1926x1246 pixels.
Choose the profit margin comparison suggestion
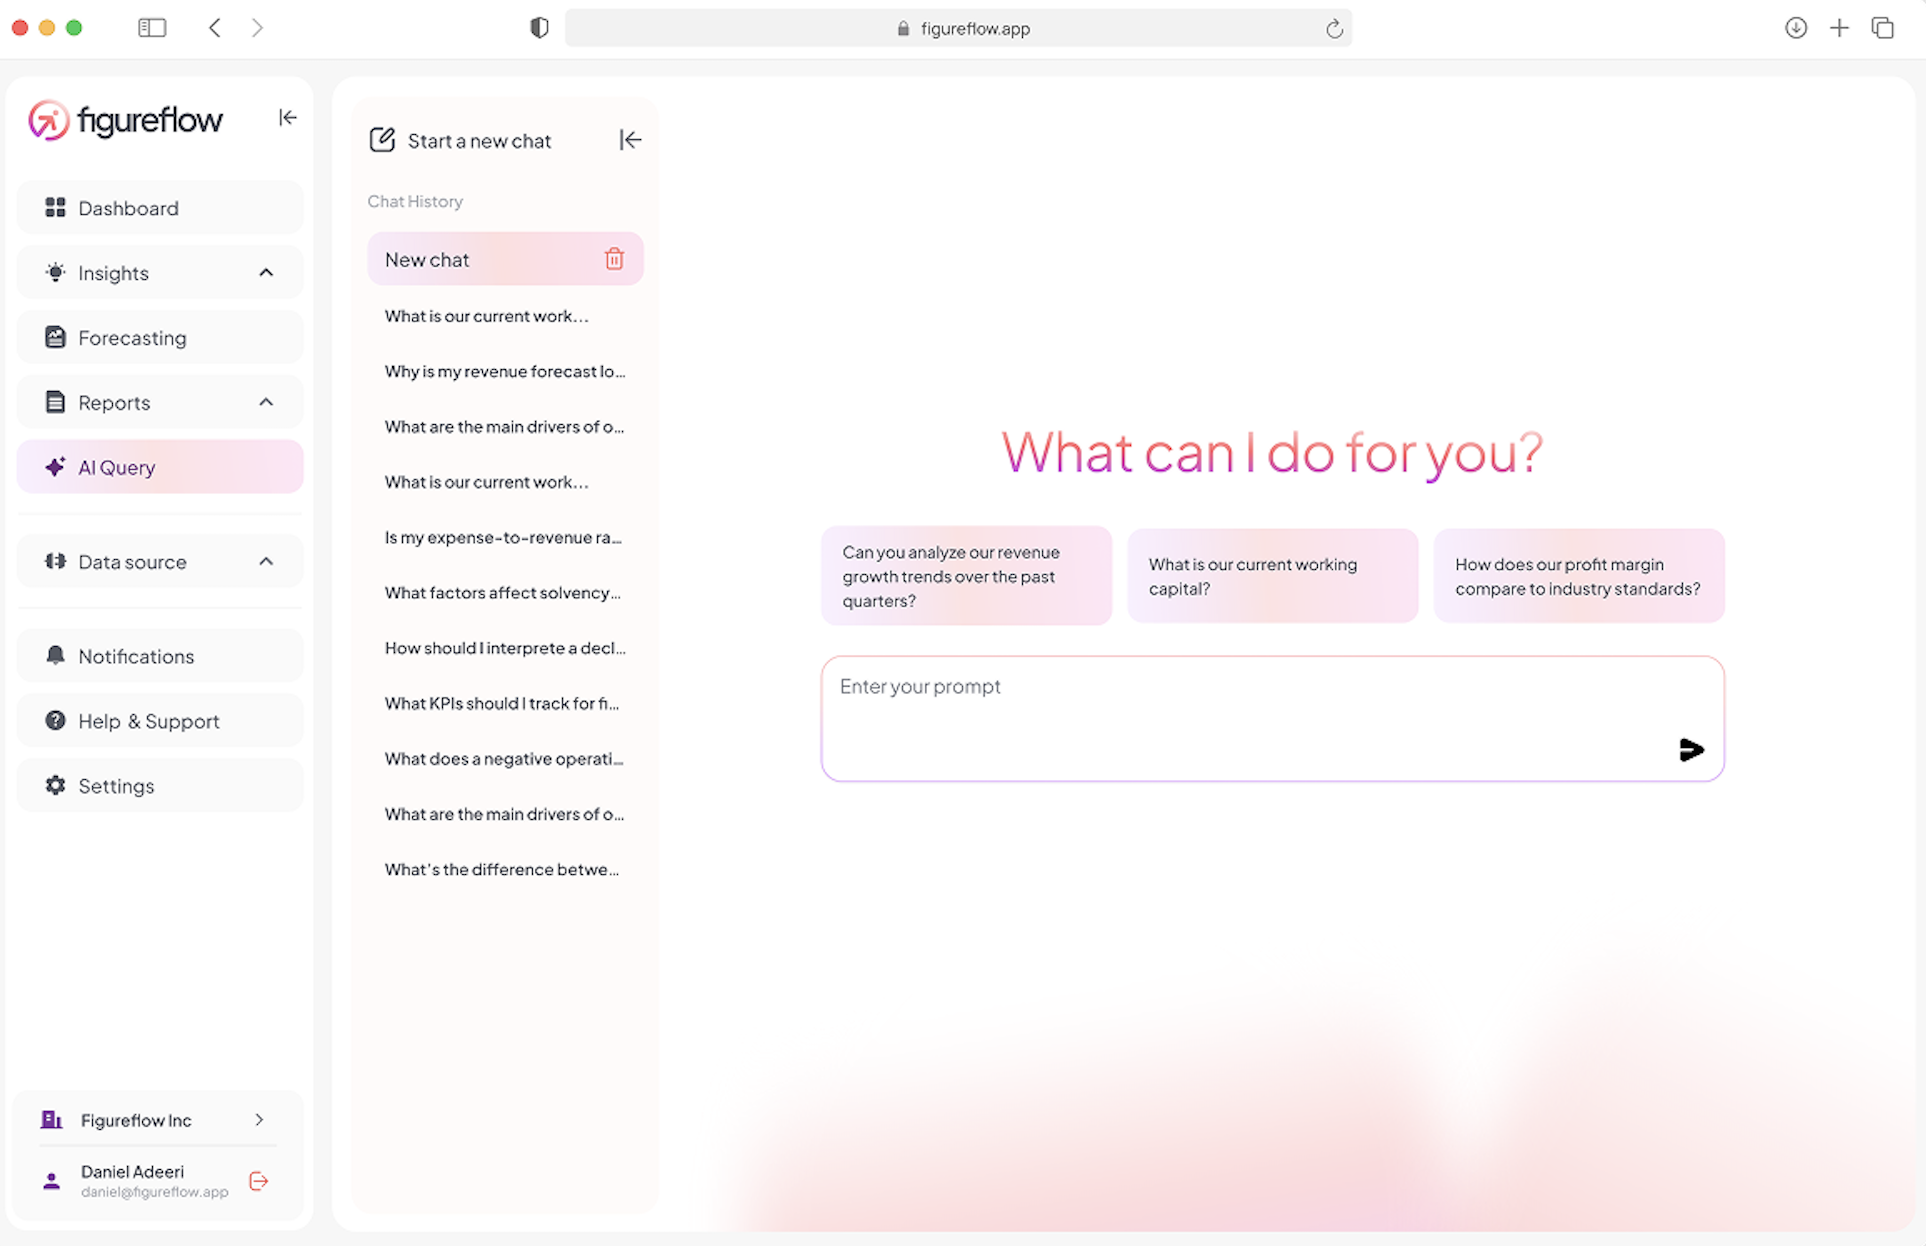point(1578,576)
